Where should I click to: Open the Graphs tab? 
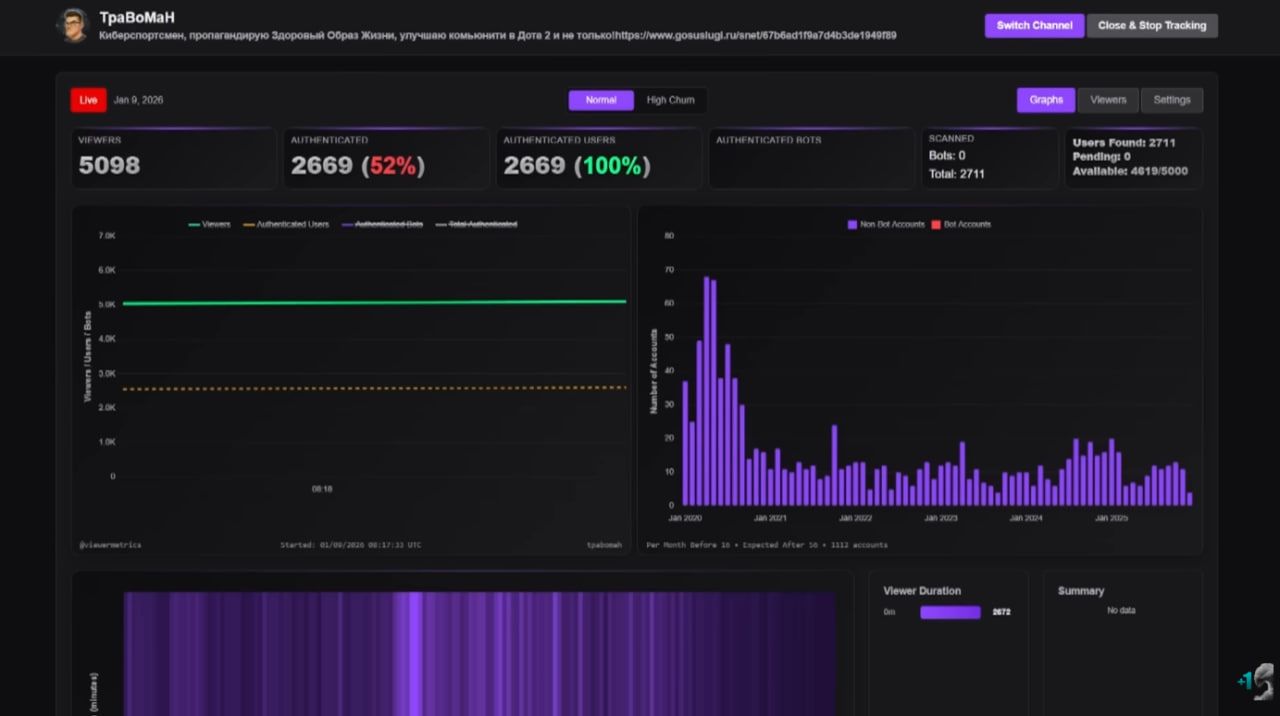click(x=1046, y=100)
